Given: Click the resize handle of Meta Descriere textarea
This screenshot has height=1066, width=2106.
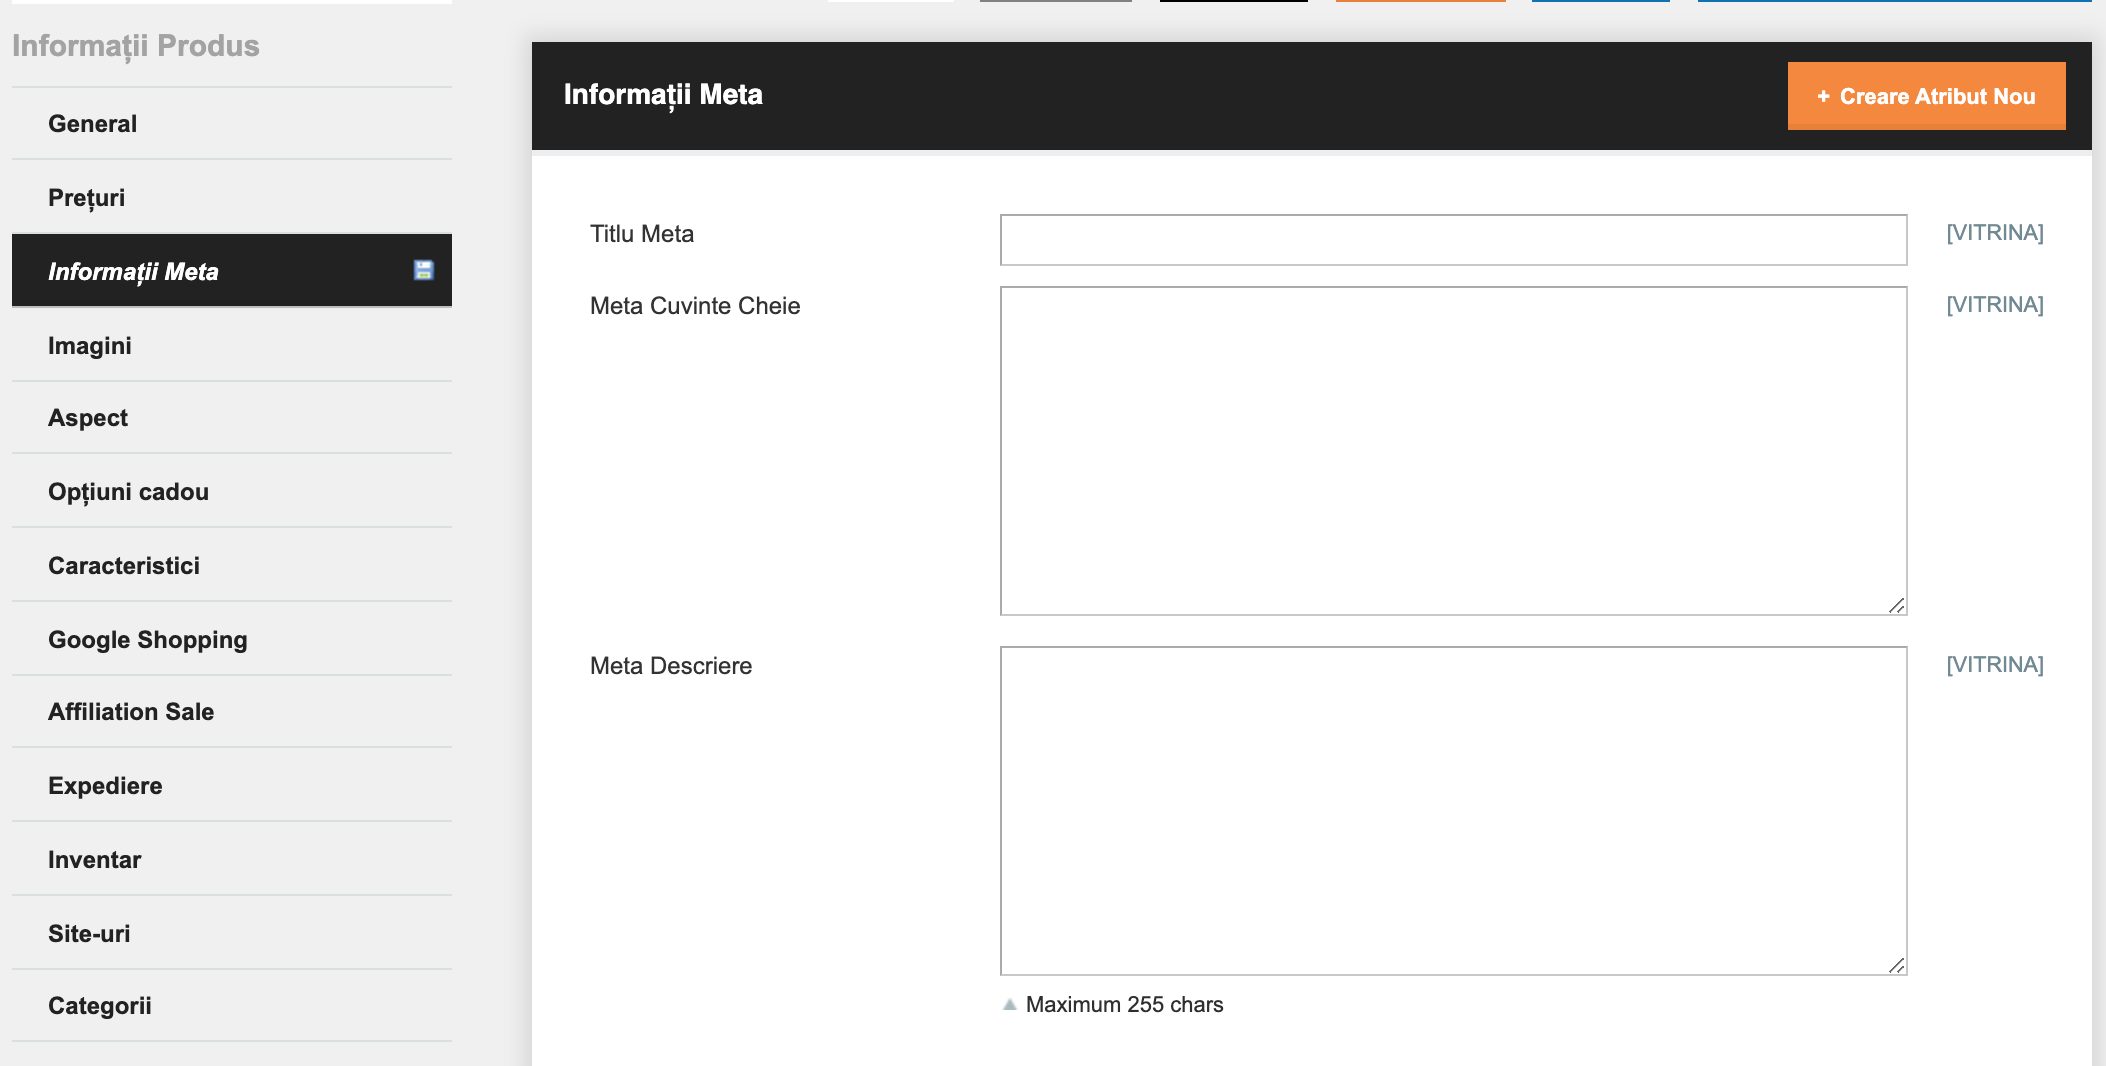Looking at the screenshot, I should click(x=1896, y=965).
